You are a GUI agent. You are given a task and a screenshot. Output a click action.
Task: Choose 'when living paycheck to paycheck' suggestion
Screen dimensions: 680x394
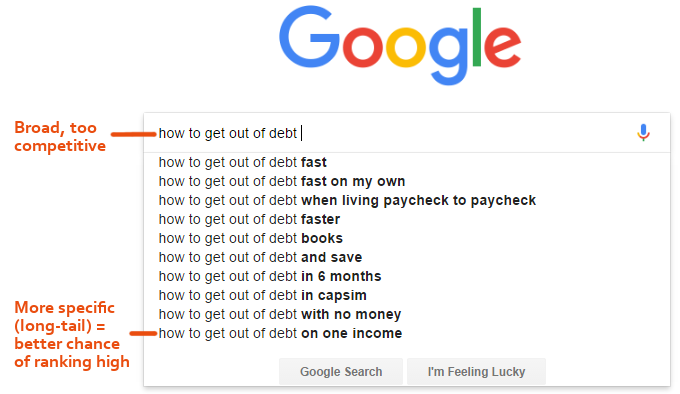(347, 200)
